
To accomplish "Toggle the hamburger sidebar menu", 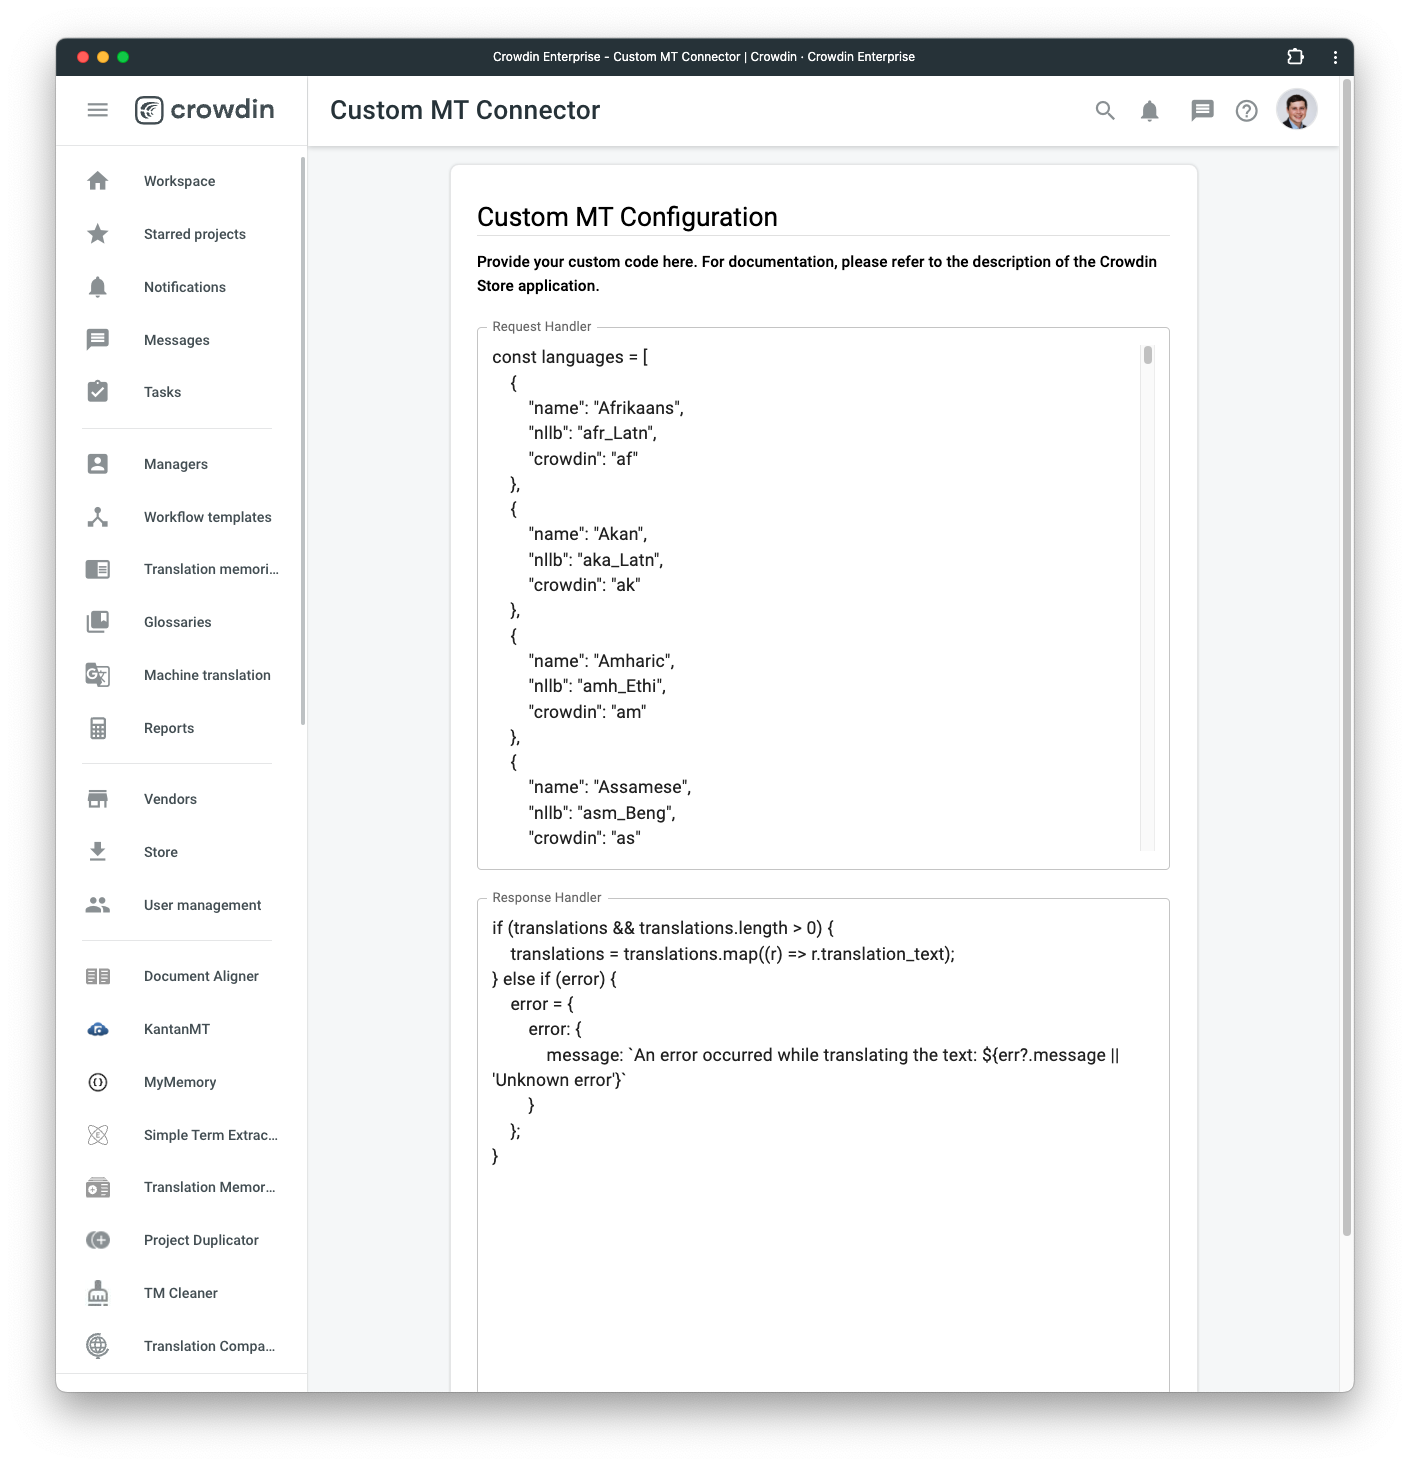I will pos(97,110).
